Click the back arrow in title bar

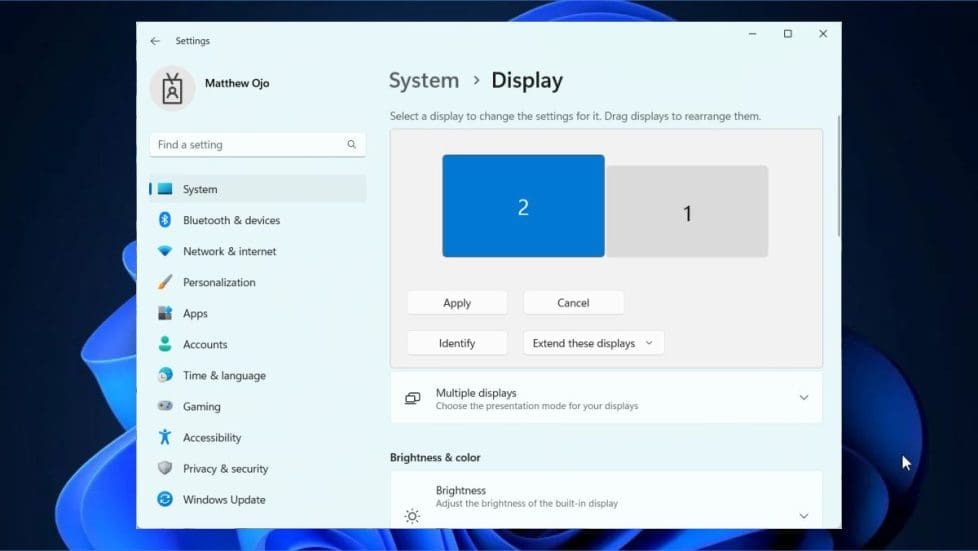point(155,41)
